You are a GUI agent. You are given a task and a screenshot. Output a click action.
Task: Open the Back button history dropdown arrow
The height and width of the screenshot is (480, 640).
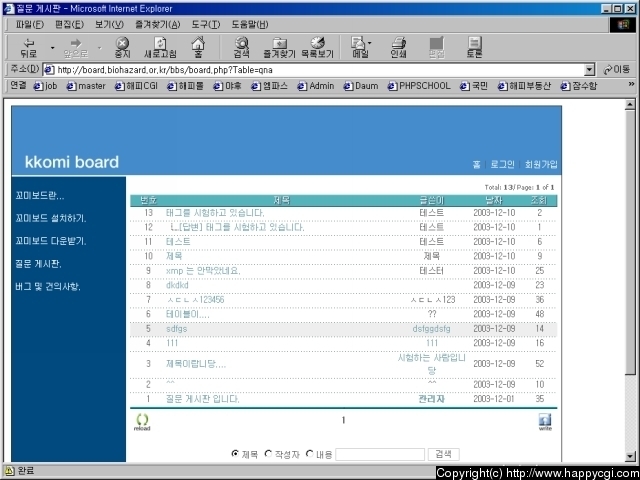52,48
